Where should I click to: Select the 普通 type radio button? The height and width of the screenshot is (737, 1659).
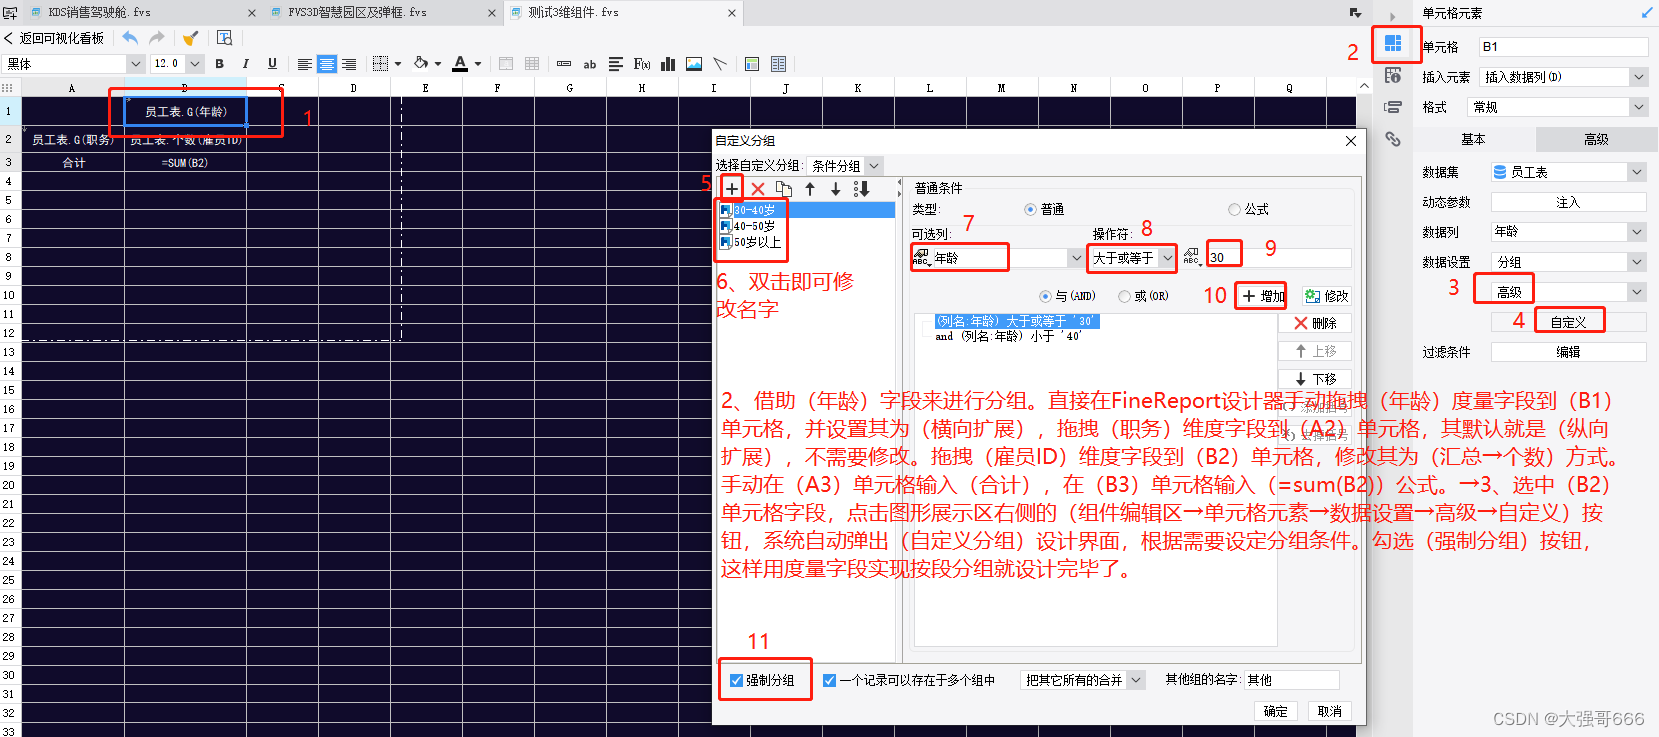1031,209
